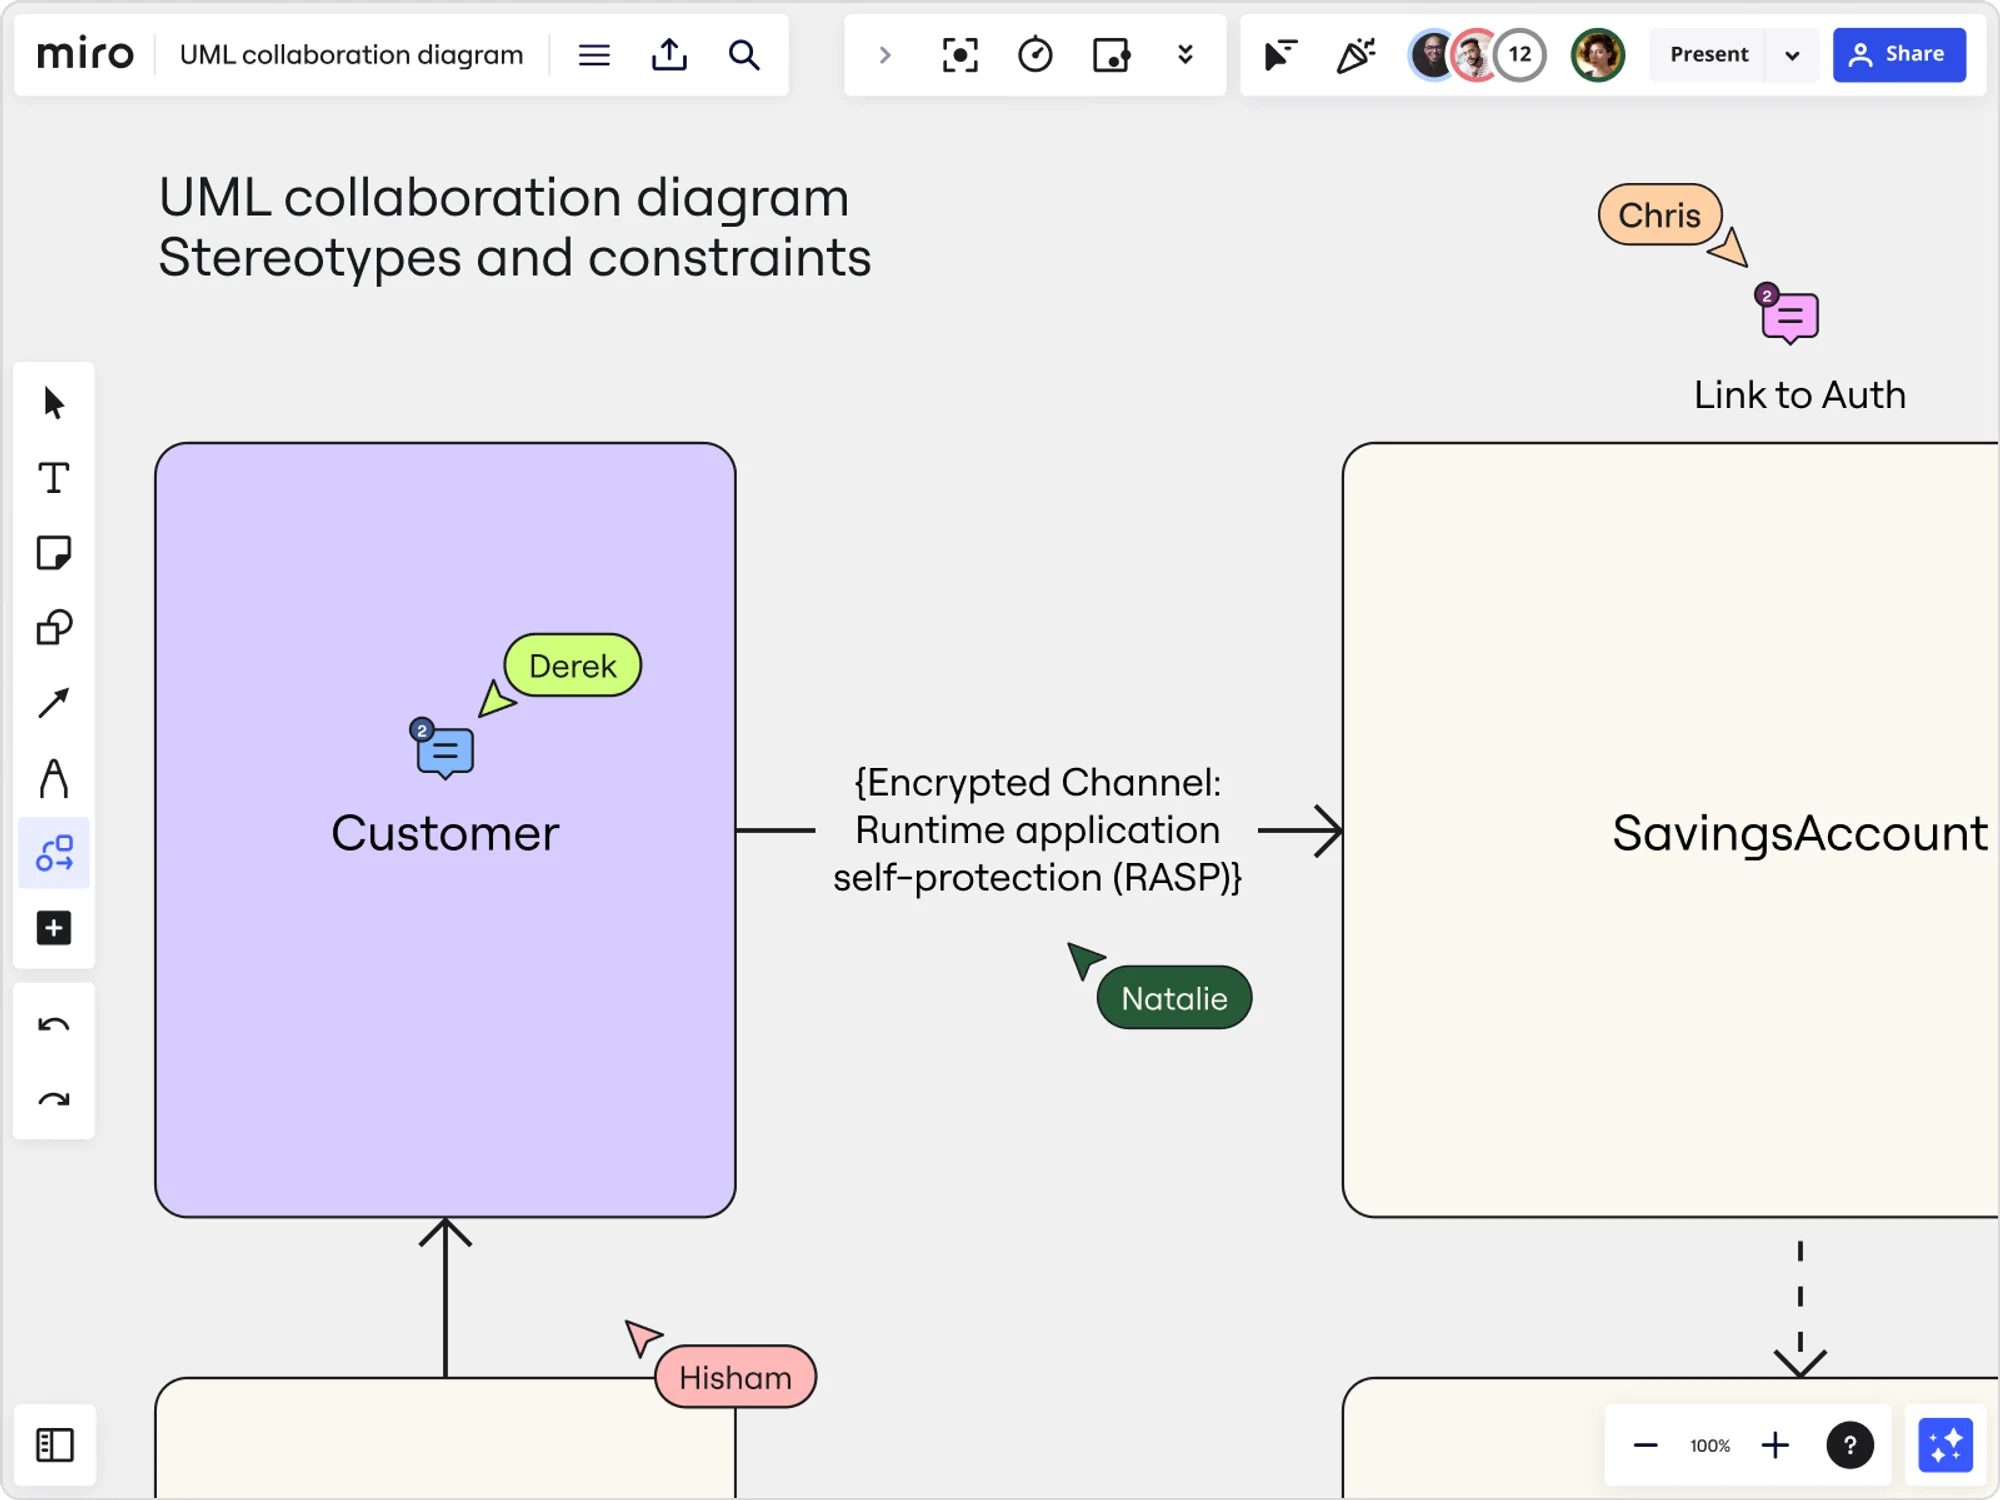The width and height of the screenshot is (2000, 1500).
Task: Open the timer tool
Action: point(1035,54)
